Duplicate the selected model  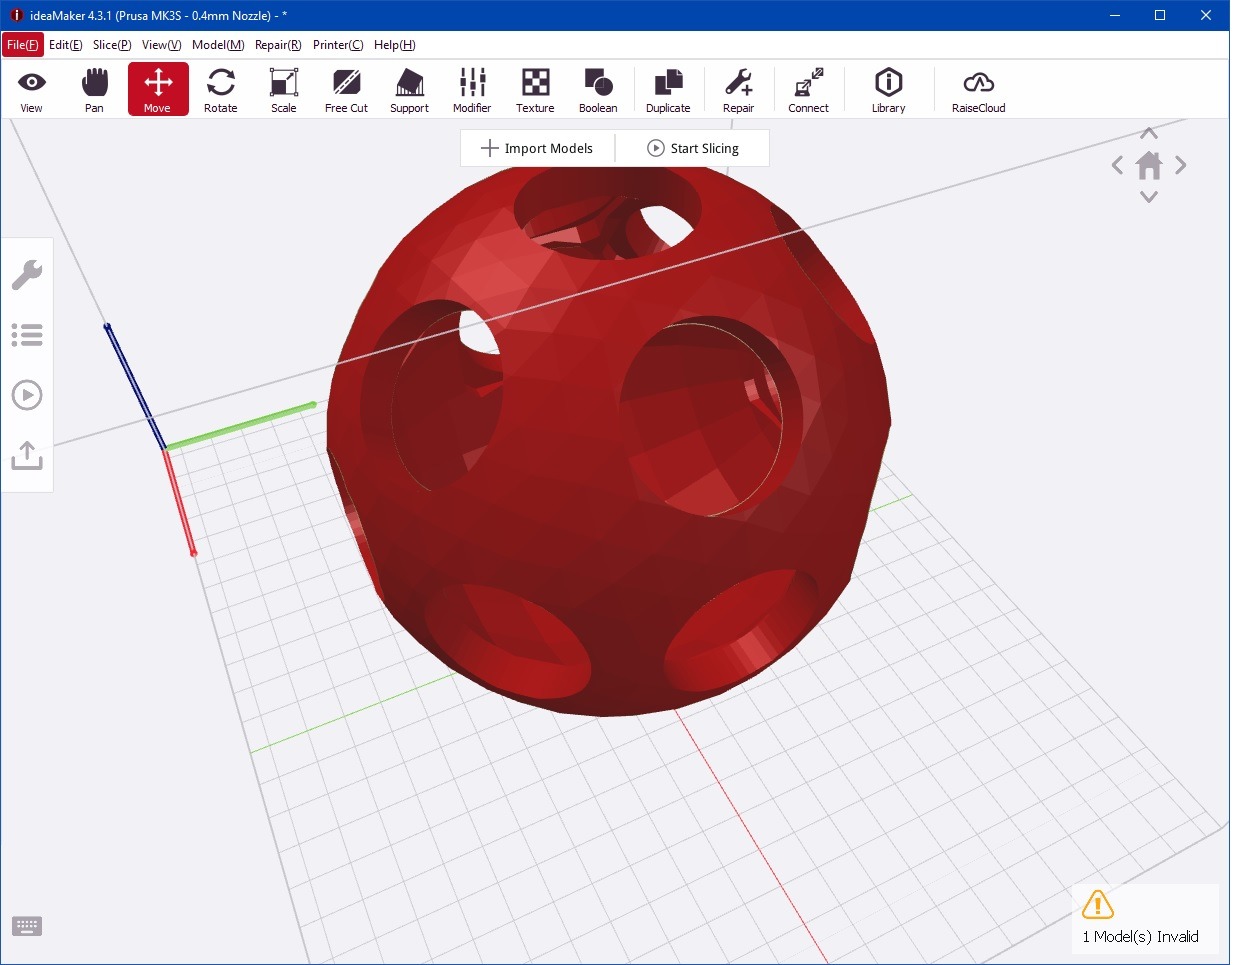[668, 90]
